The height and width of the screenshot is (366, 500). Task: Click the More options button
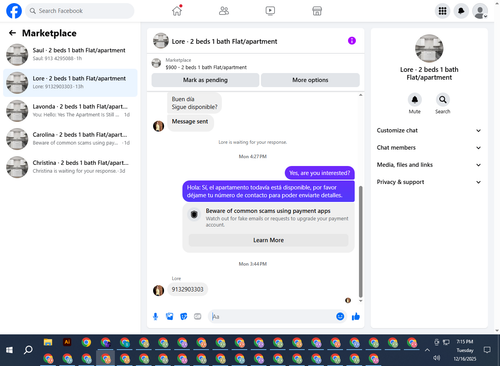click(310, 80)
